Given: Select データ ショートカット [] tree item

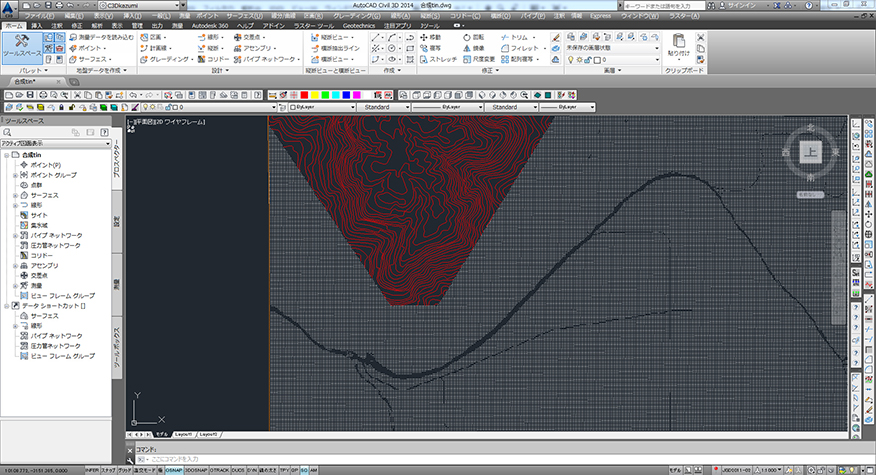Looking at the screenshot, I should [x=53, y=306].
